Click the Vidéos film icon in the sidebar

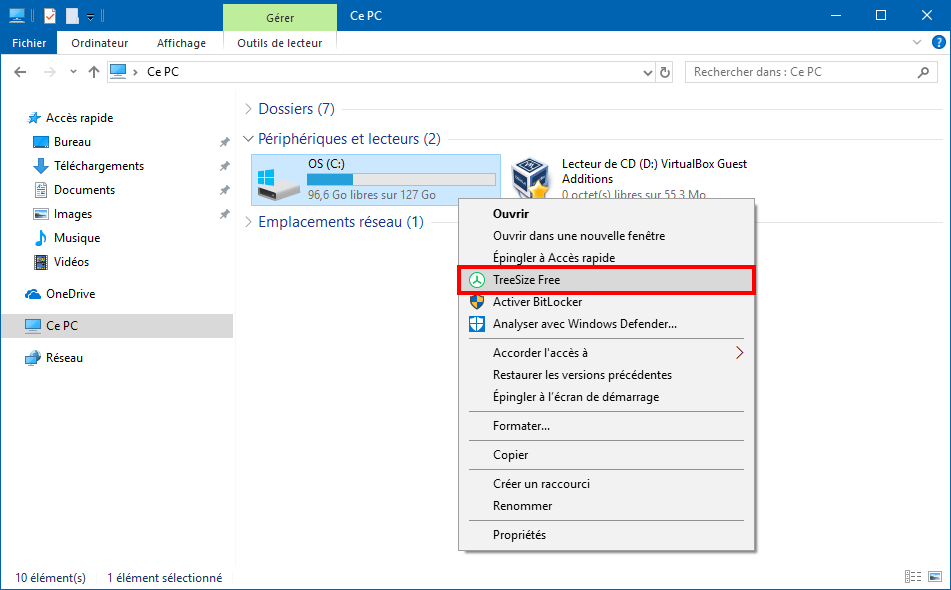[41, 262]
